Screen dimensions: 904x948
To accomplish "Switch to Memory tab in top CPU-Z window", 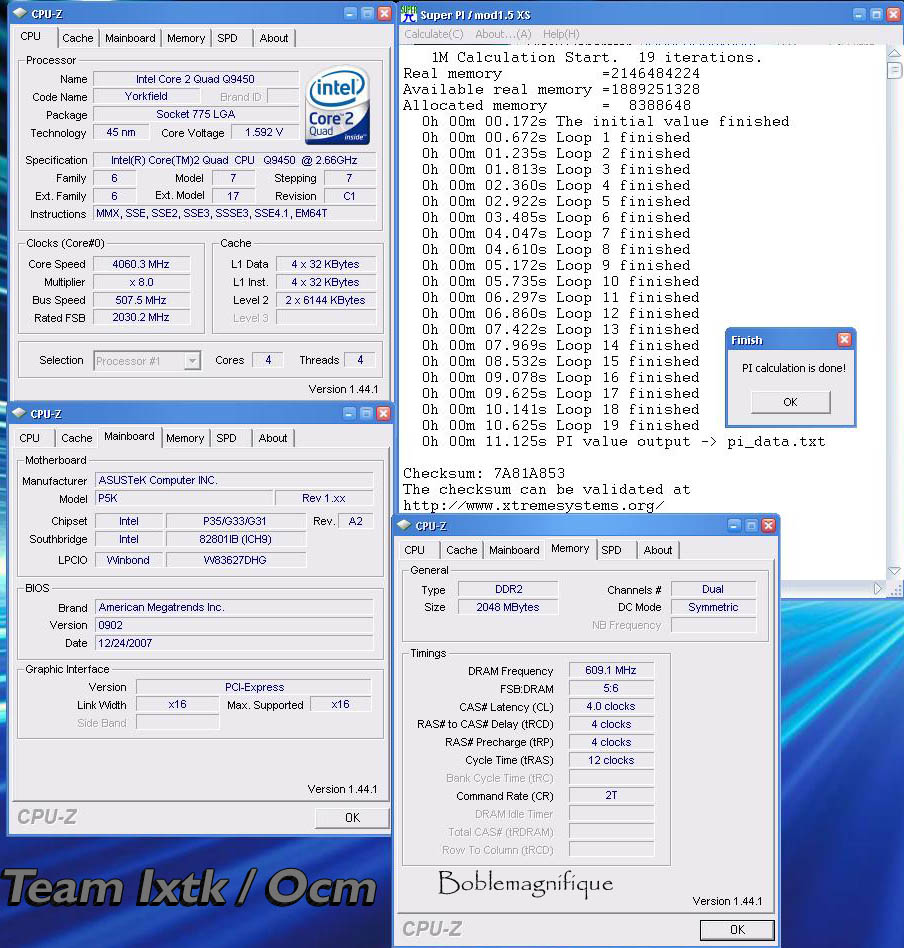I will coord(186,38).
